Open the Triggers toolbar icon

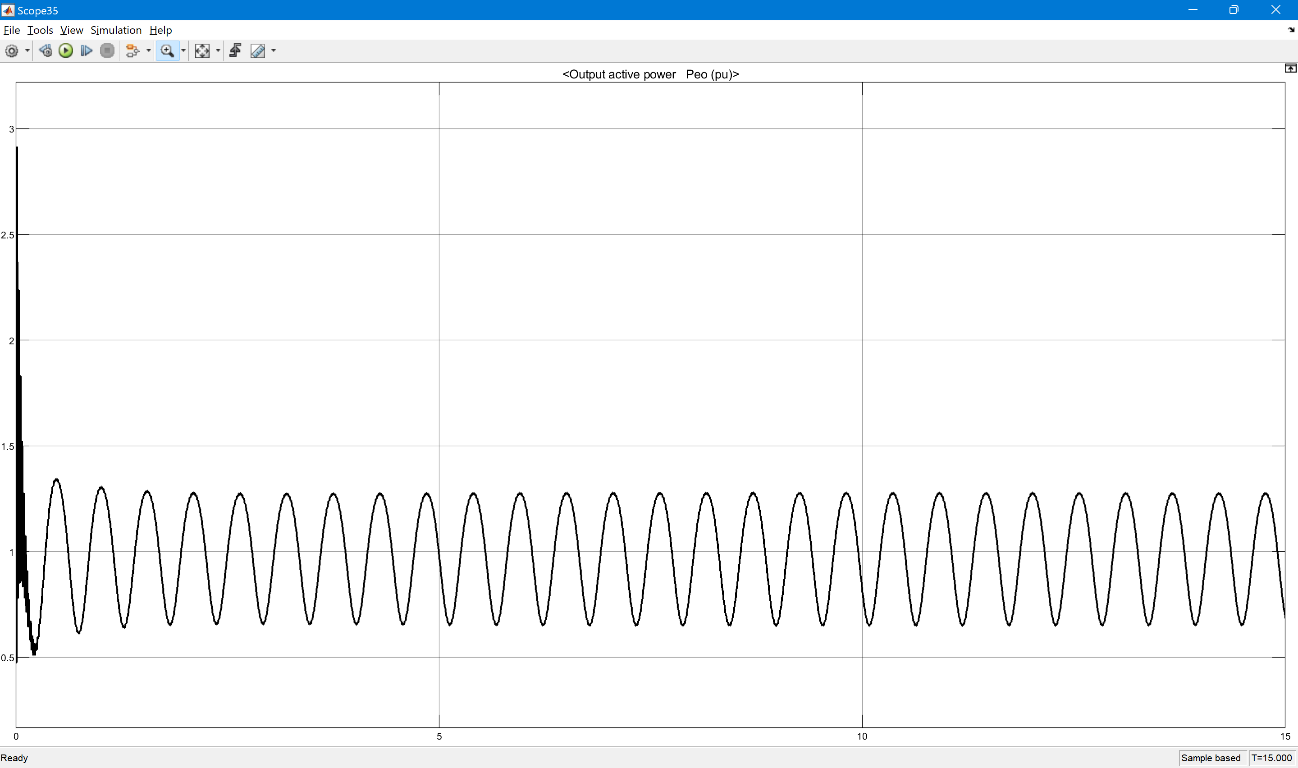235,50
